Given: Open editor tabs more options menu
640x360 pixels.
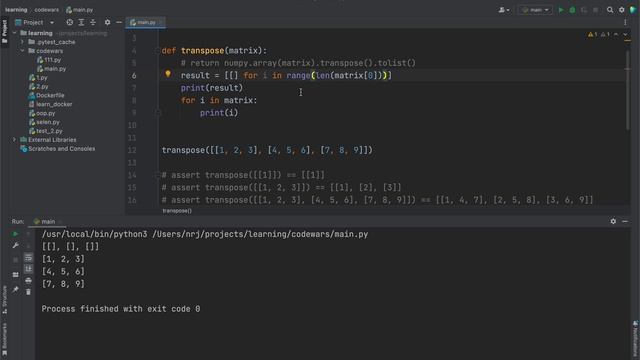Looking at the screenshot, I should [625, 22].
